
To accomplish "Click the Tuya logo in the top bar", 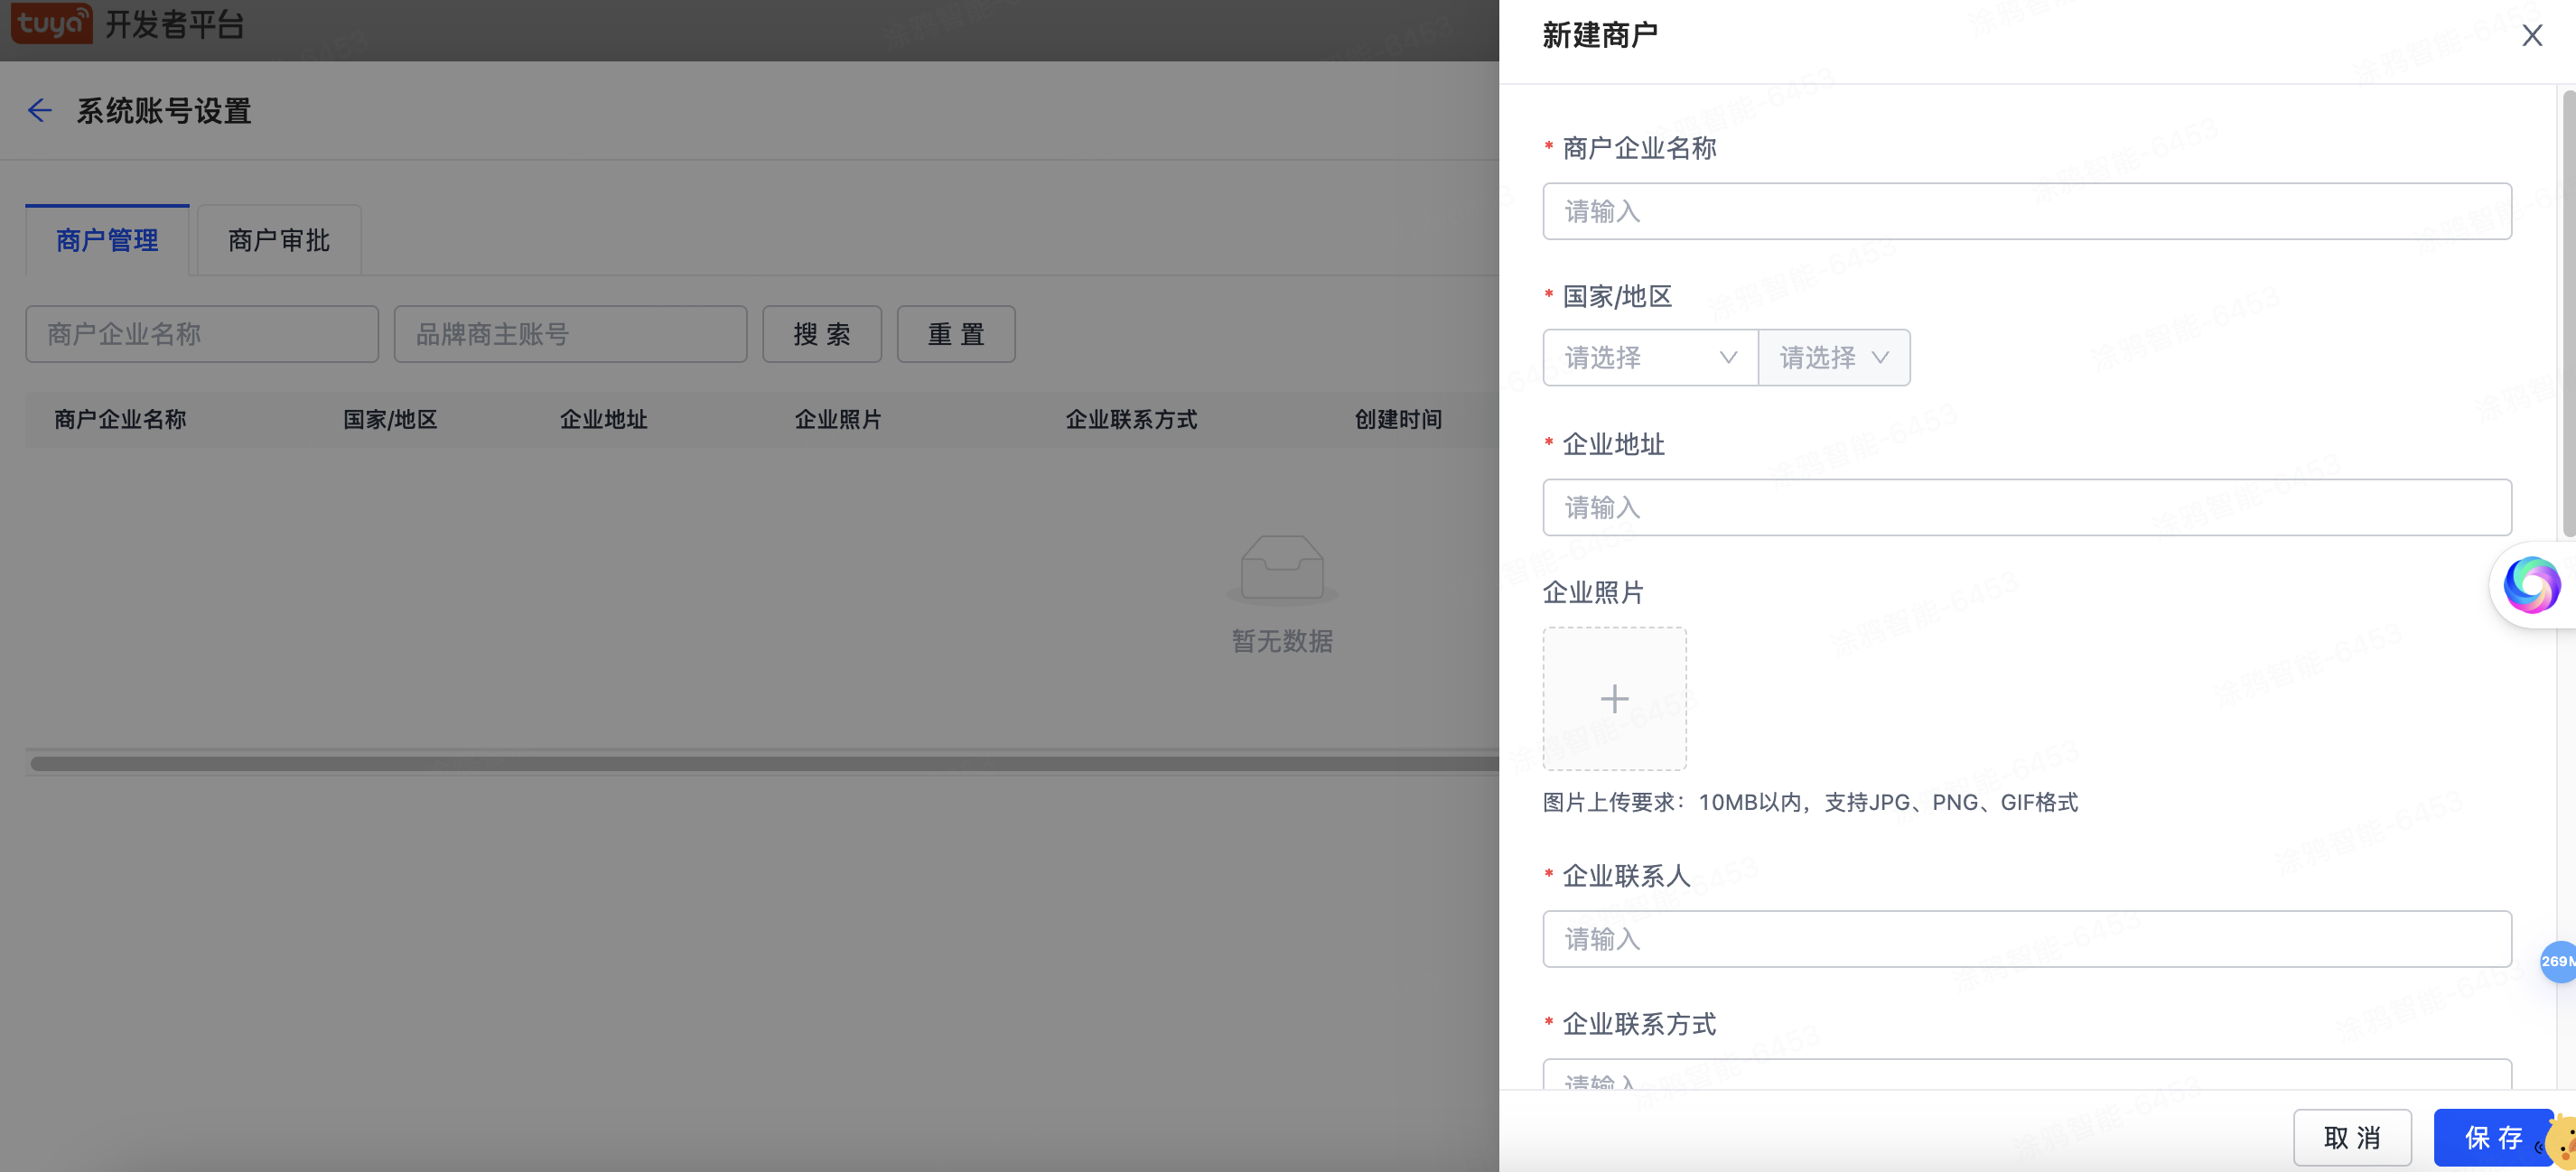I will pyautogui.click(x=51, y=24).
